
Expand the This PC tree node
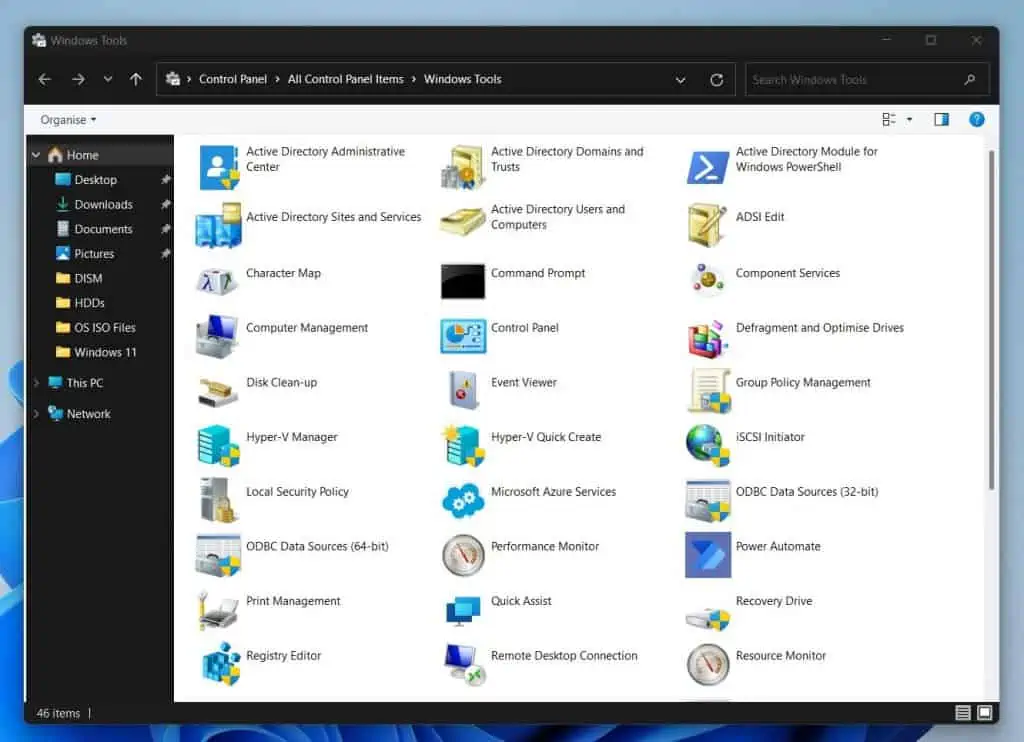click(x=37, y=383)
